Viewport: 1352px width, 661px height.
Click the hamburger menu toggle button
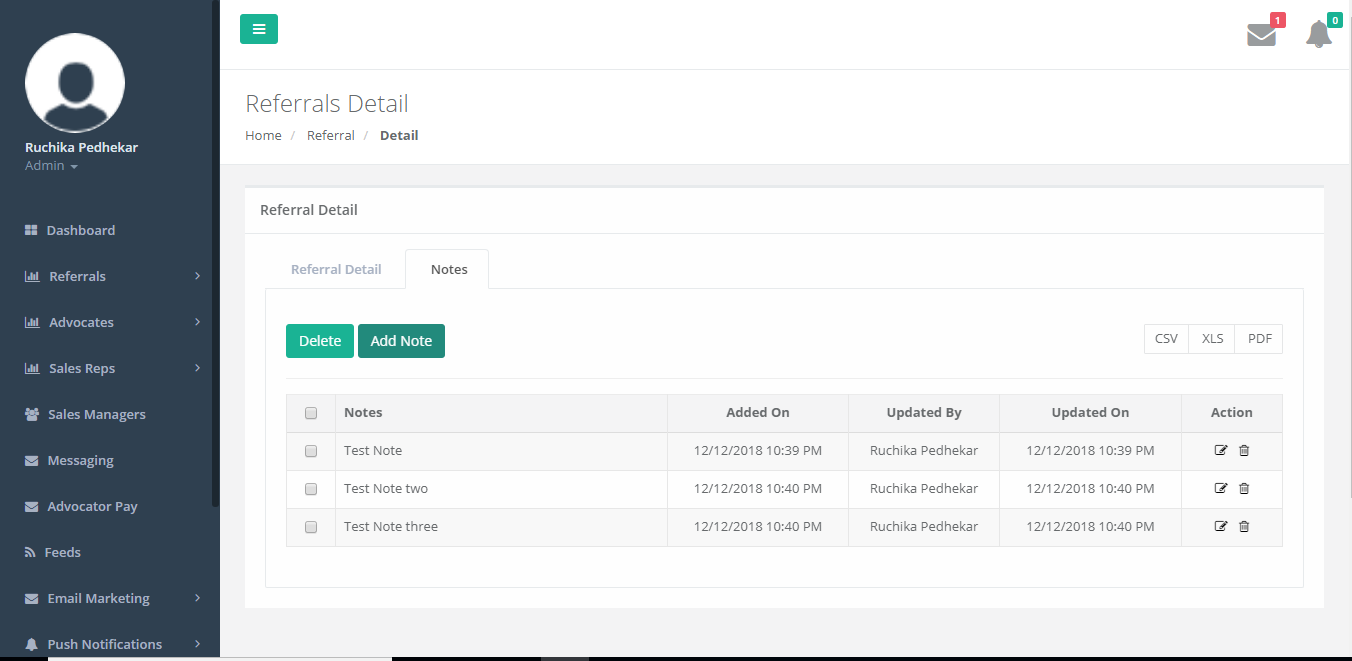[259, 29]
